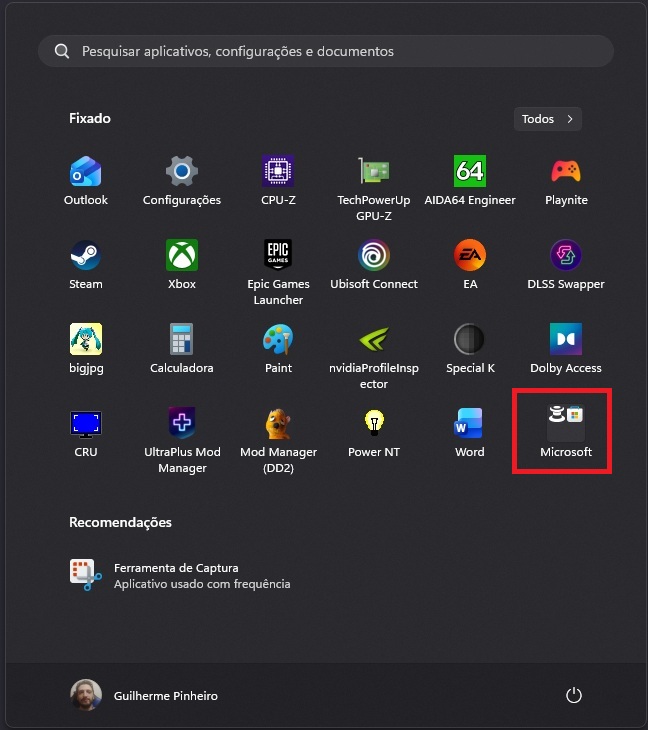
Task: Open AIDA64 Engineer
Action: (x=470, y=182)
